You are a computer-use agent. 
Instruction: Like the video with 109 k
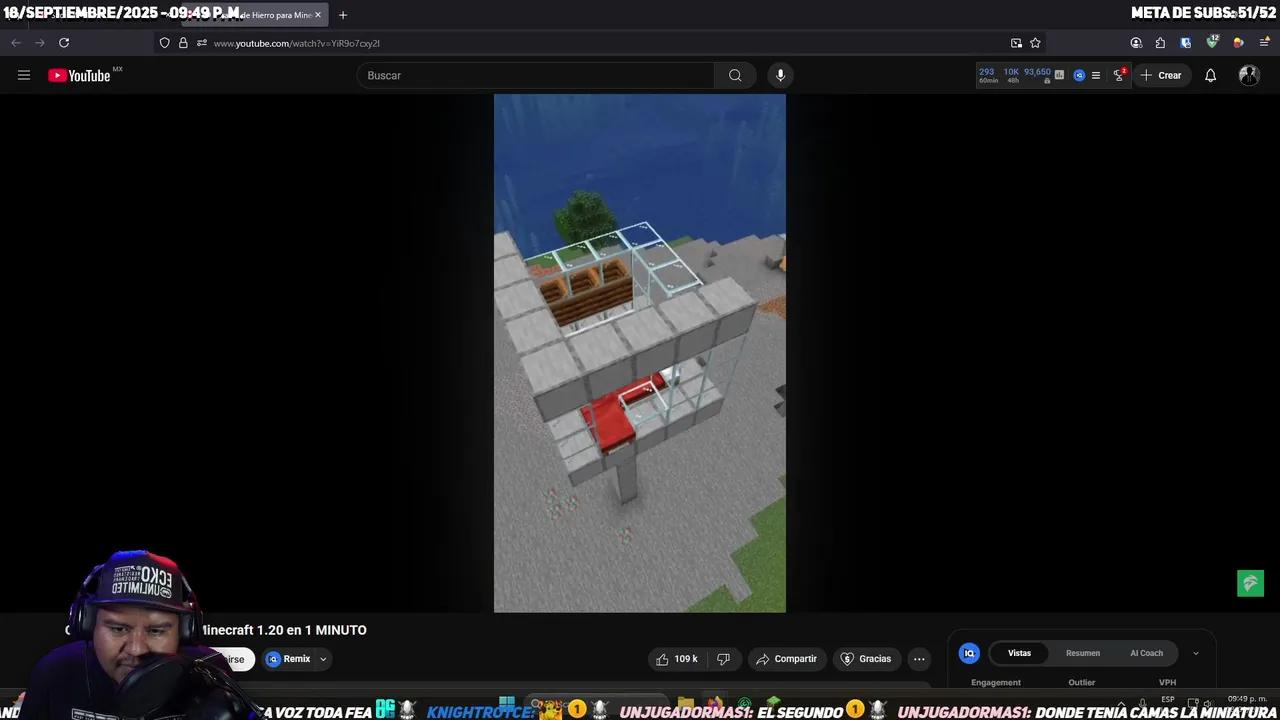[677, 659]
